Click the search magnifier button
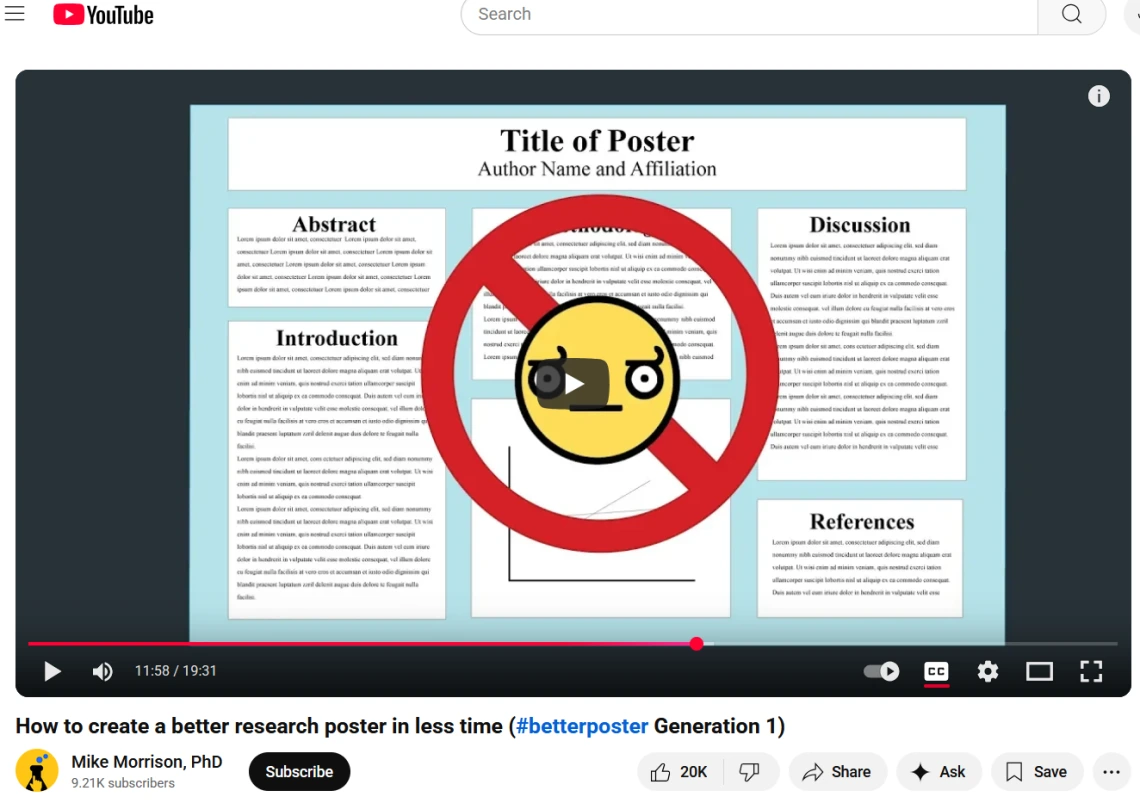Image resolution: width=1140 pixels, height=803 pixels. coord(1071,15)
